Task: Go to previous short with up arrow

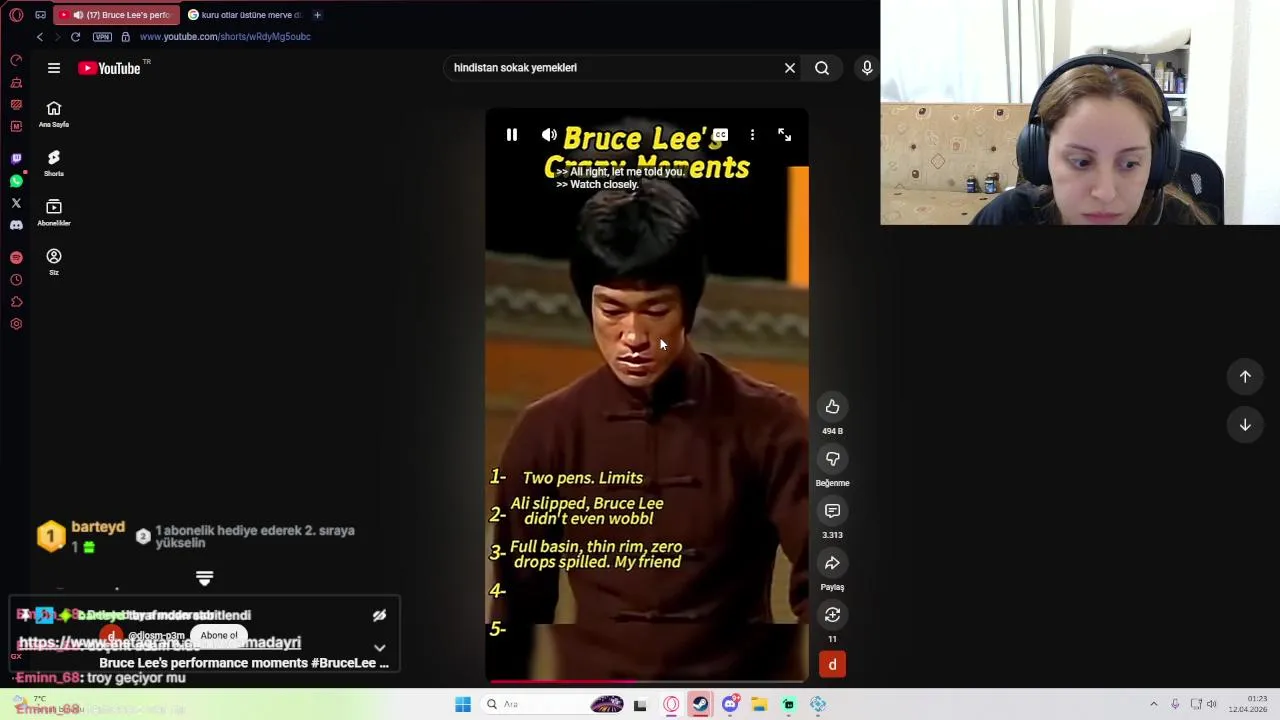Action: click(1245, 377)
